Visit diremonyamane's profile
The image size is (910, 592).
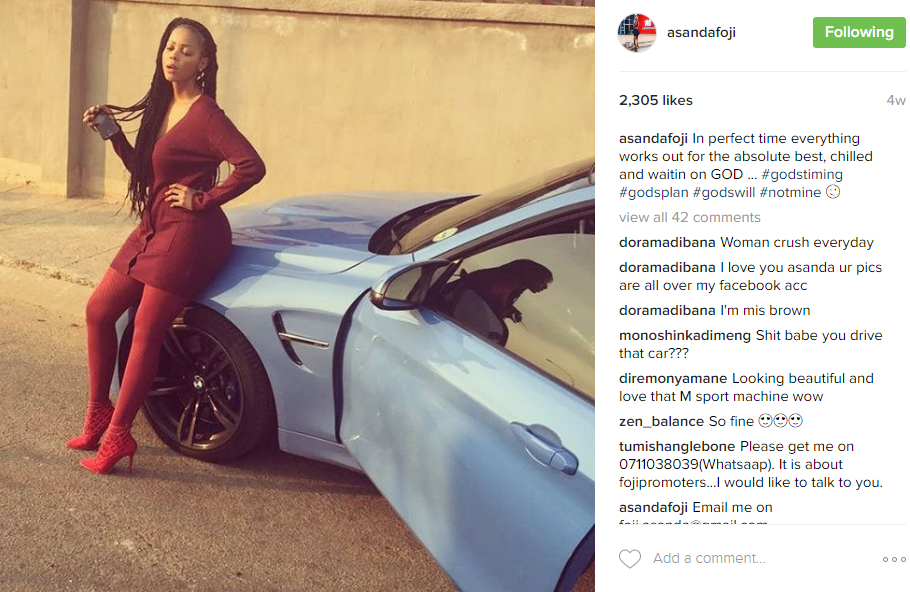tap(673, 378)
